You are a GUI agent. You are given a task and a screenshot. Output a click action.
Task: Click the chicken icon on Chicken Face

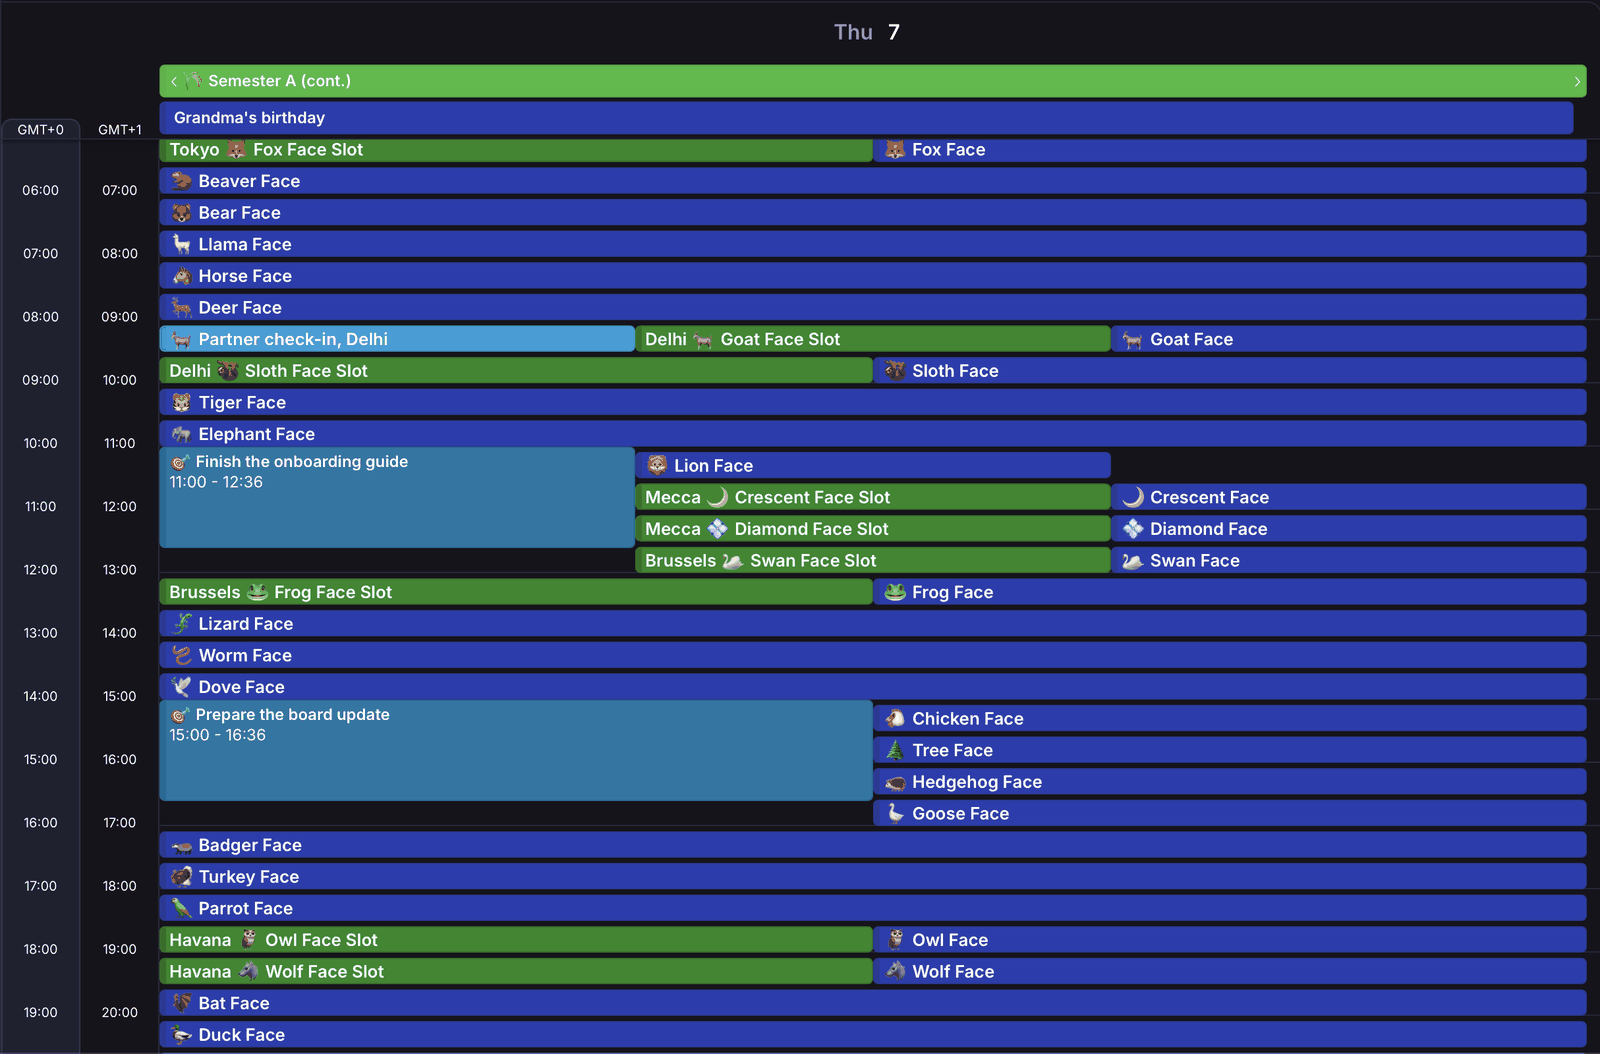(x=895, y=719)
